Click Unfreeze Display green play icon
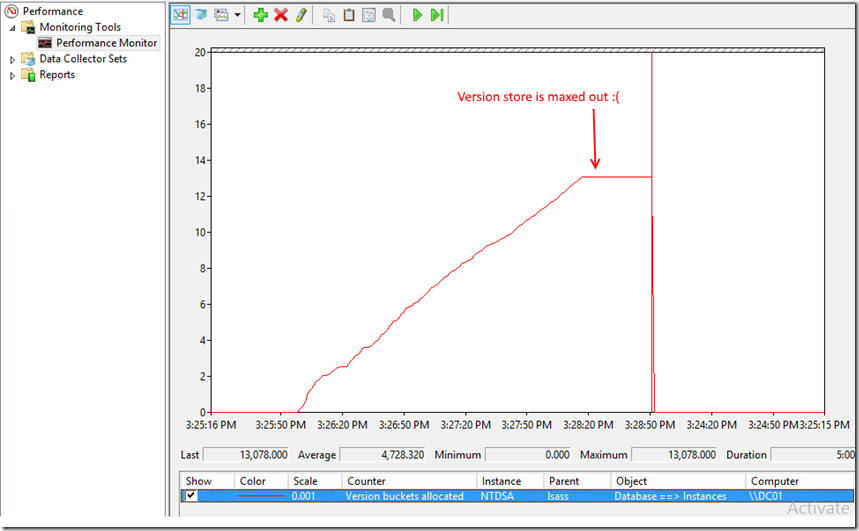This screenshot has height=531, width=859. (x=417, y=15)
